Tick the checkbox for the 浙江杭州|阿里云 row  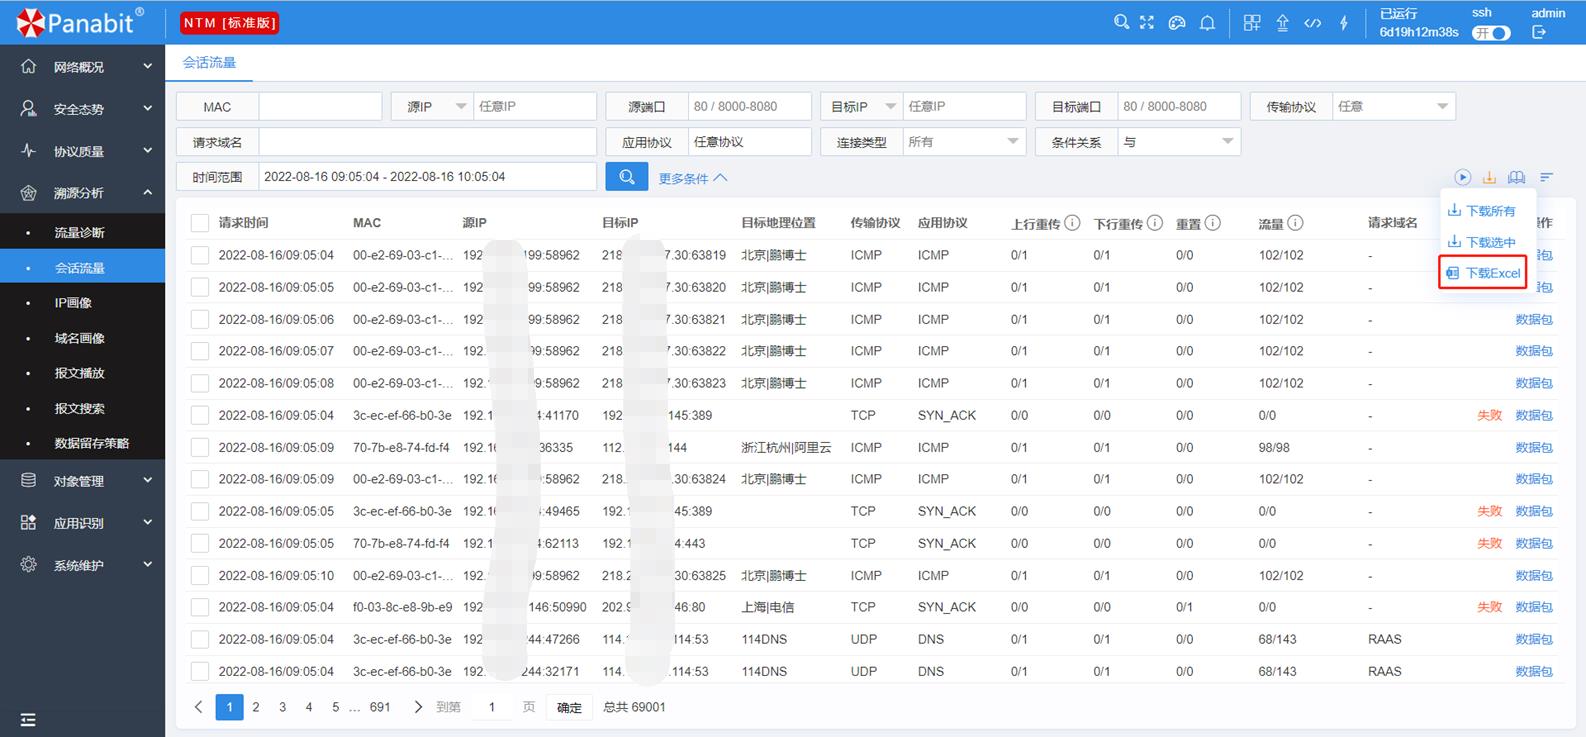tap(200, 447)
